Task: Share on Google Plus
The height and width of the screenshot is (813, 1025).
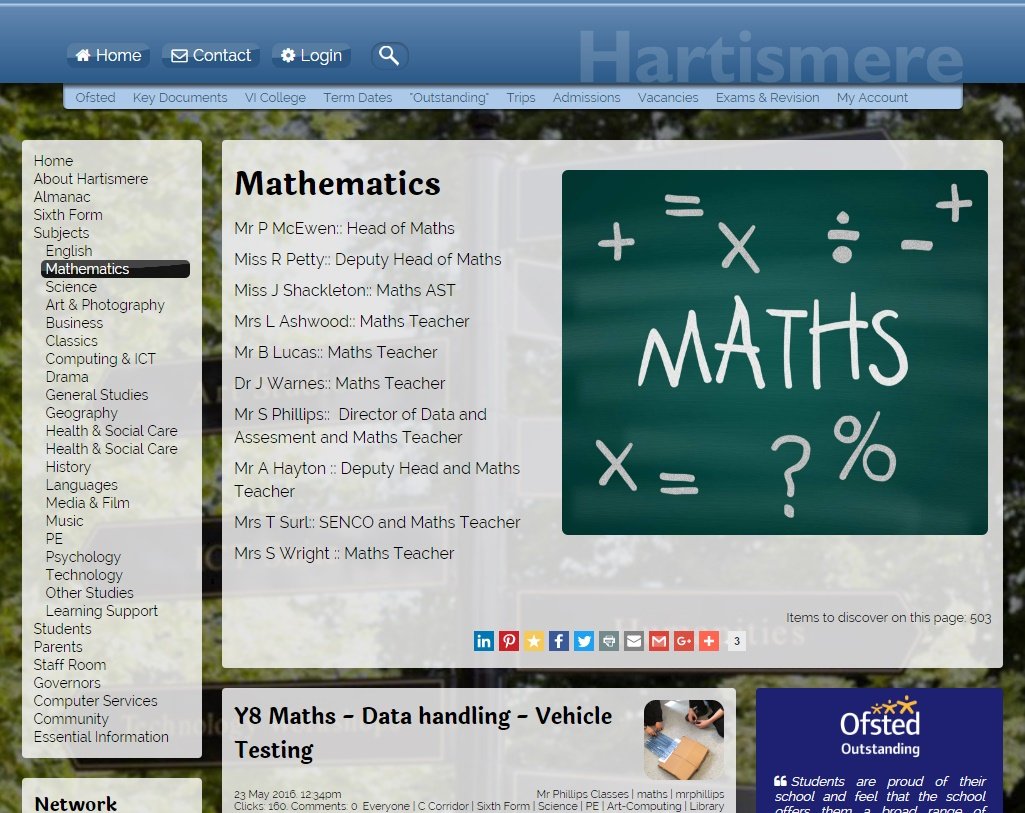Action: [x=684, y=641]
